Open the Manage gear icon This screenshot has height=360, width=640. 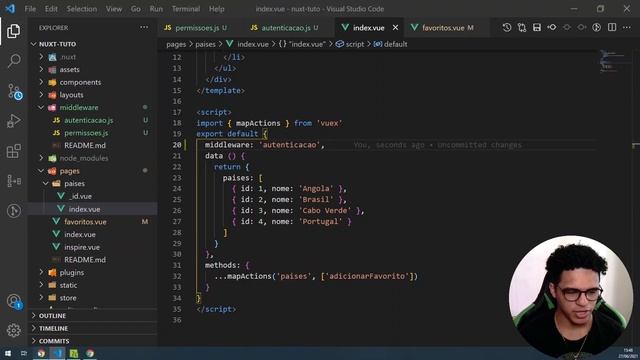13,330
